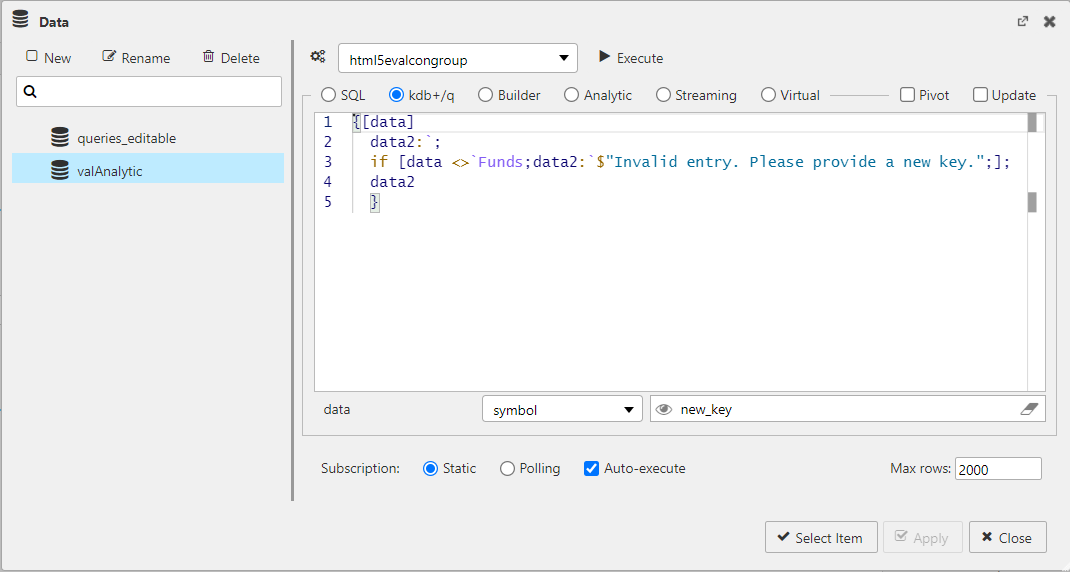
Task: Toggle the eye icon beside new_key
Action: point(664,409)
